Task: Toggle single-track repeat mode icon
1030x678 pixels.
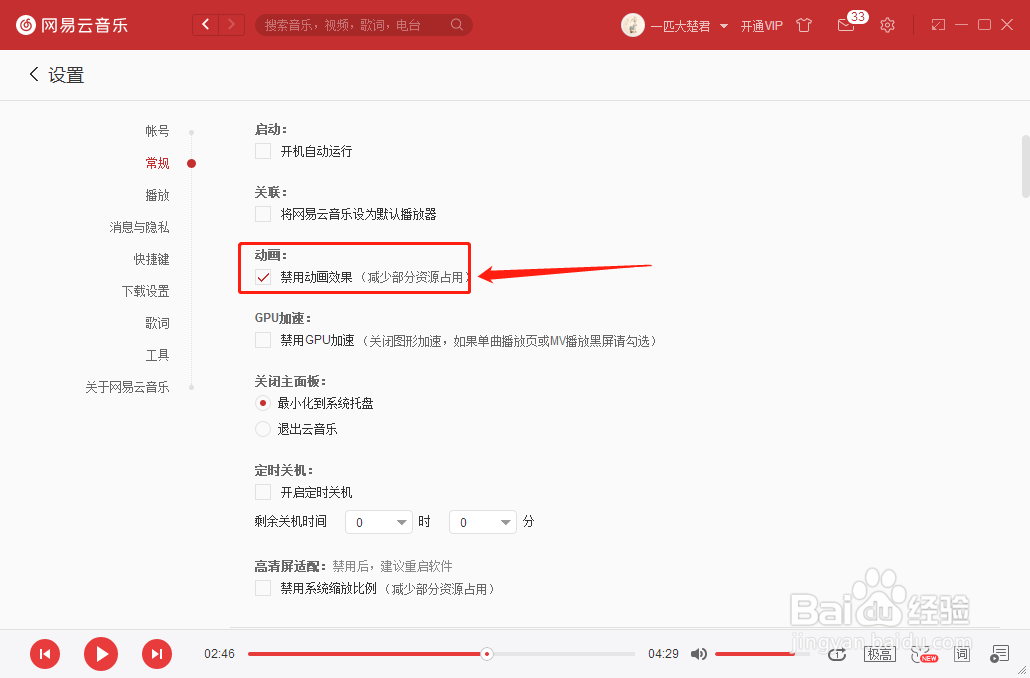Action: (x=837, y=654)
